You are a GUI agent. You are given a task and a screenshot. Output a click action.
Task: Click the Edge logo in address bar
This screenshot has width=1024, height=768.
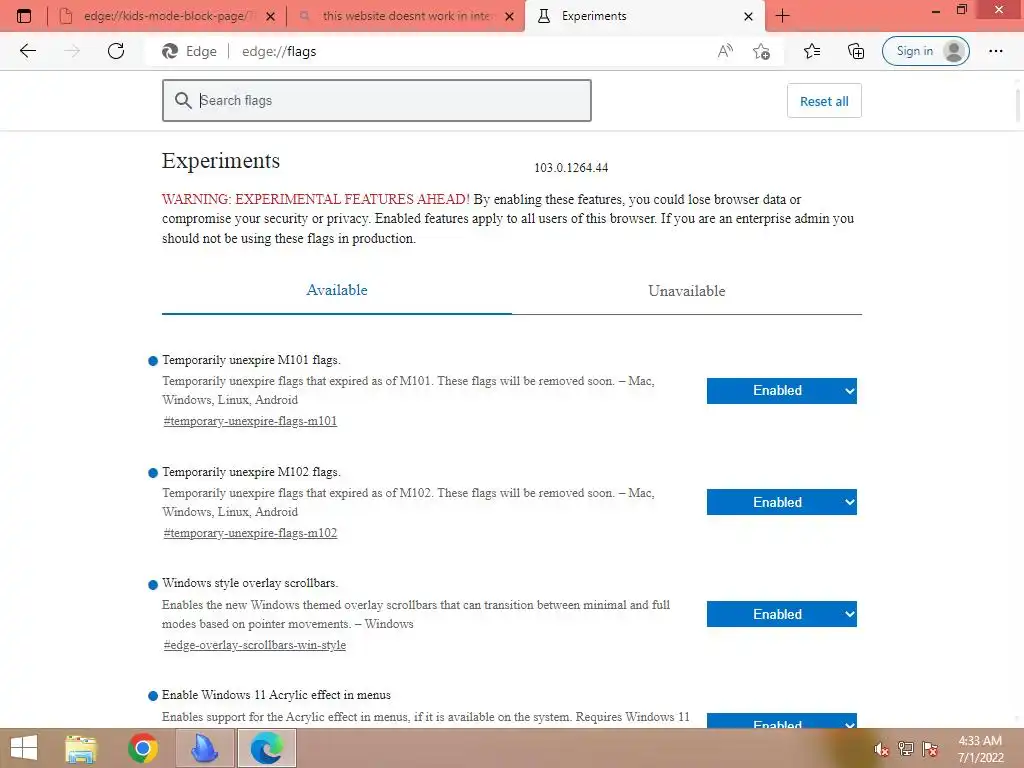point(170,51)
